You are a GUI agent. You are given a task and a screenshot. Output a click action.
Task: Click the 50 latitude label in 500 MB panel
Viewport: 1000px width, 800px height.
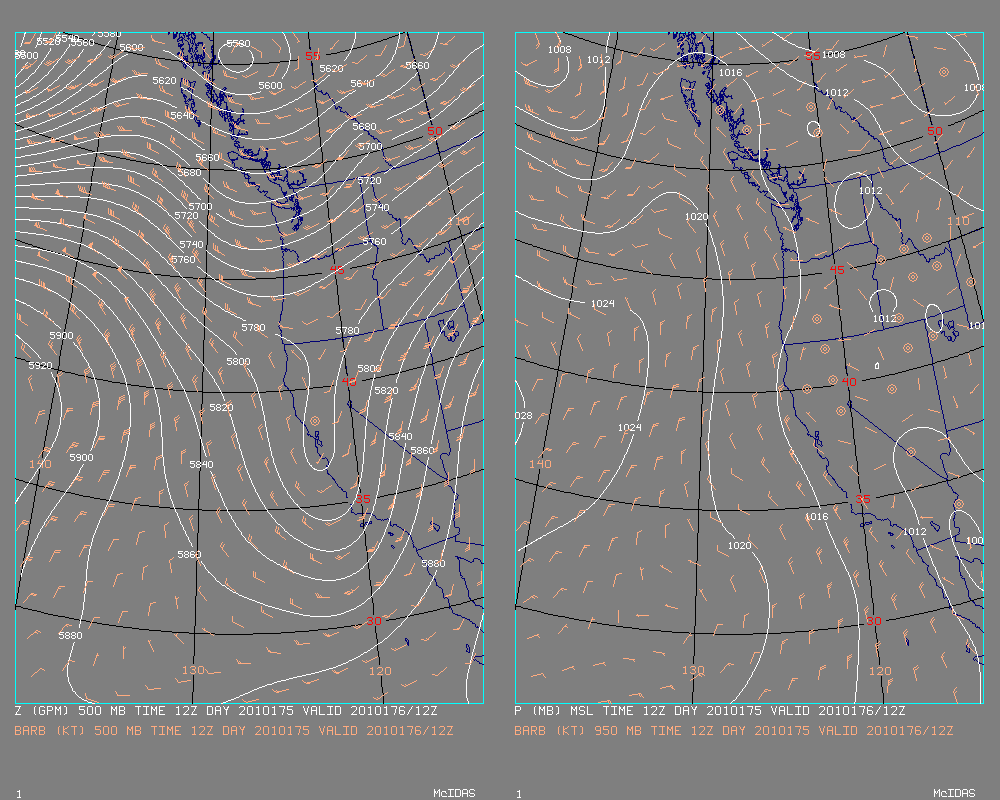(434, 131)
